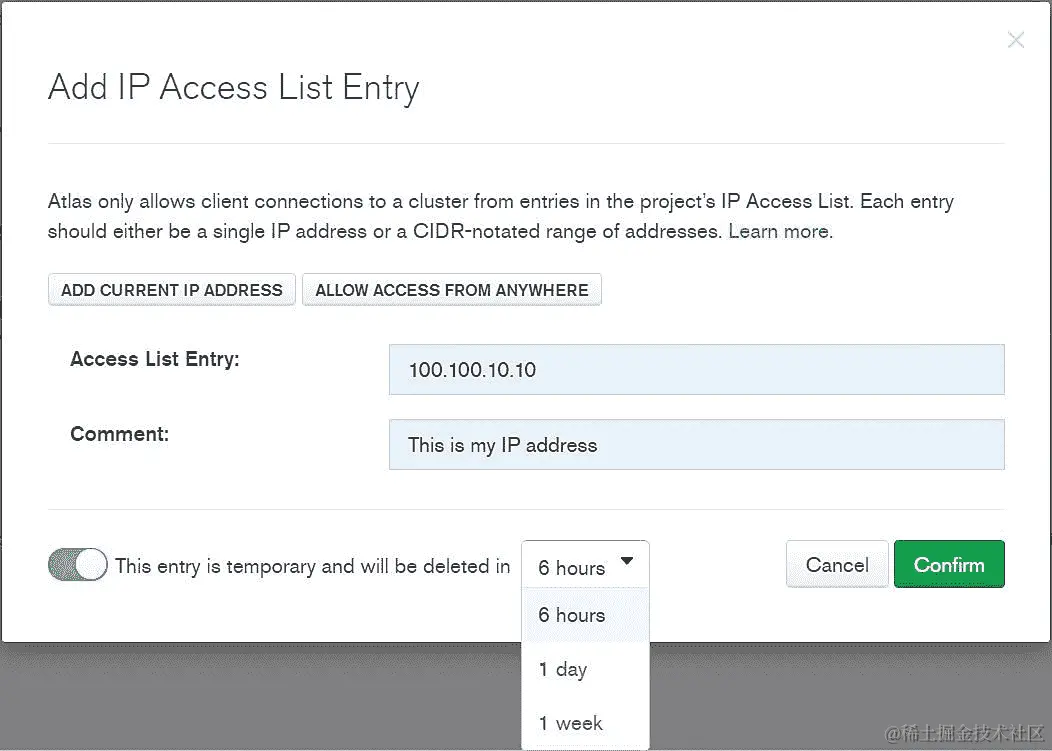Cancel the IP access list entry
Viewport: 1052px width, 751px height.
pos(837,565)
